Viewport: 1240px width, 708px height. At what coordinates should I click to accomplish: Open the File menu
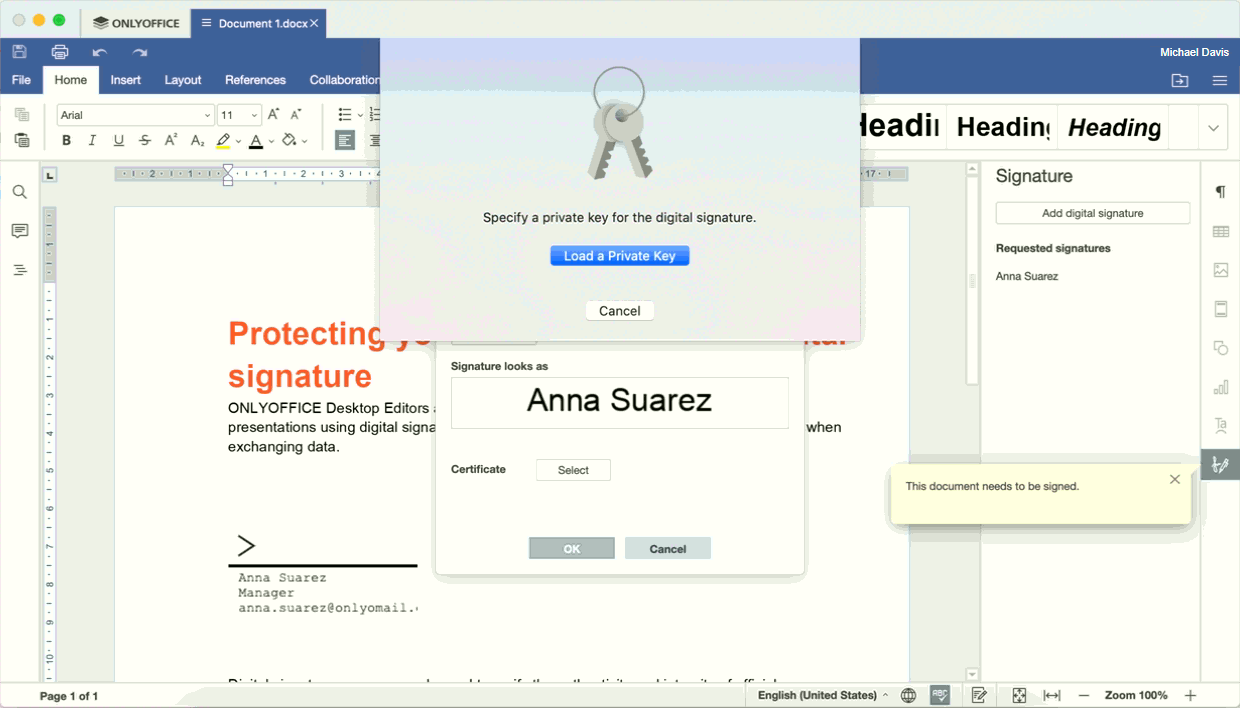21,80
